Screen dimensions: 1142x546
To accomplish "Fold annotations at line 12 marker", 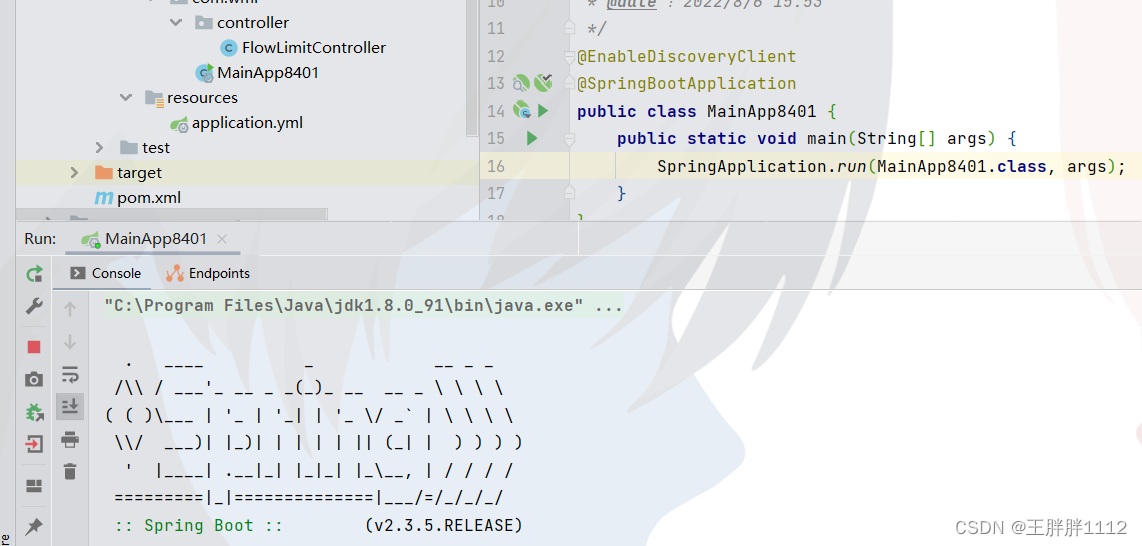I will click(570, 56).
